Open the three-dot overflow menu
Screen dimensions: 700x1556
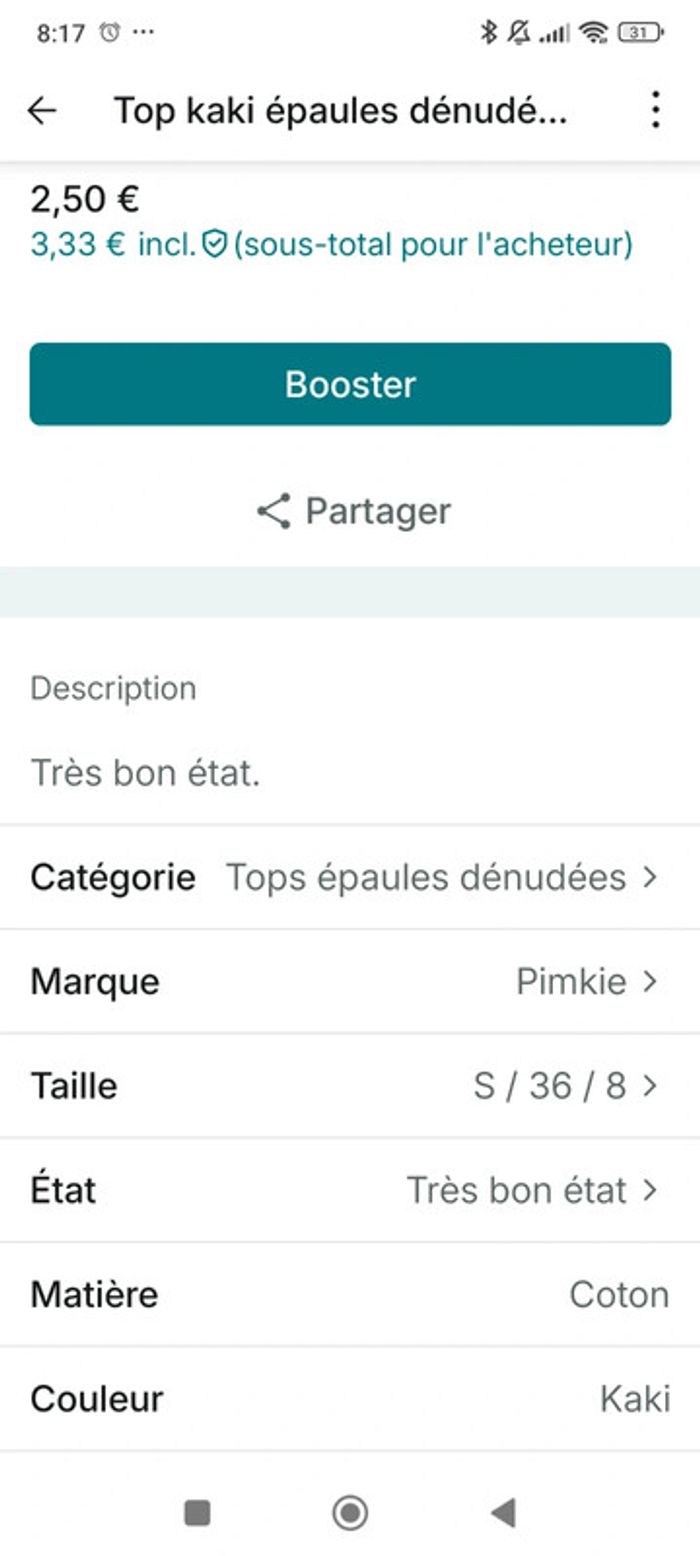[x=655, y=110]
